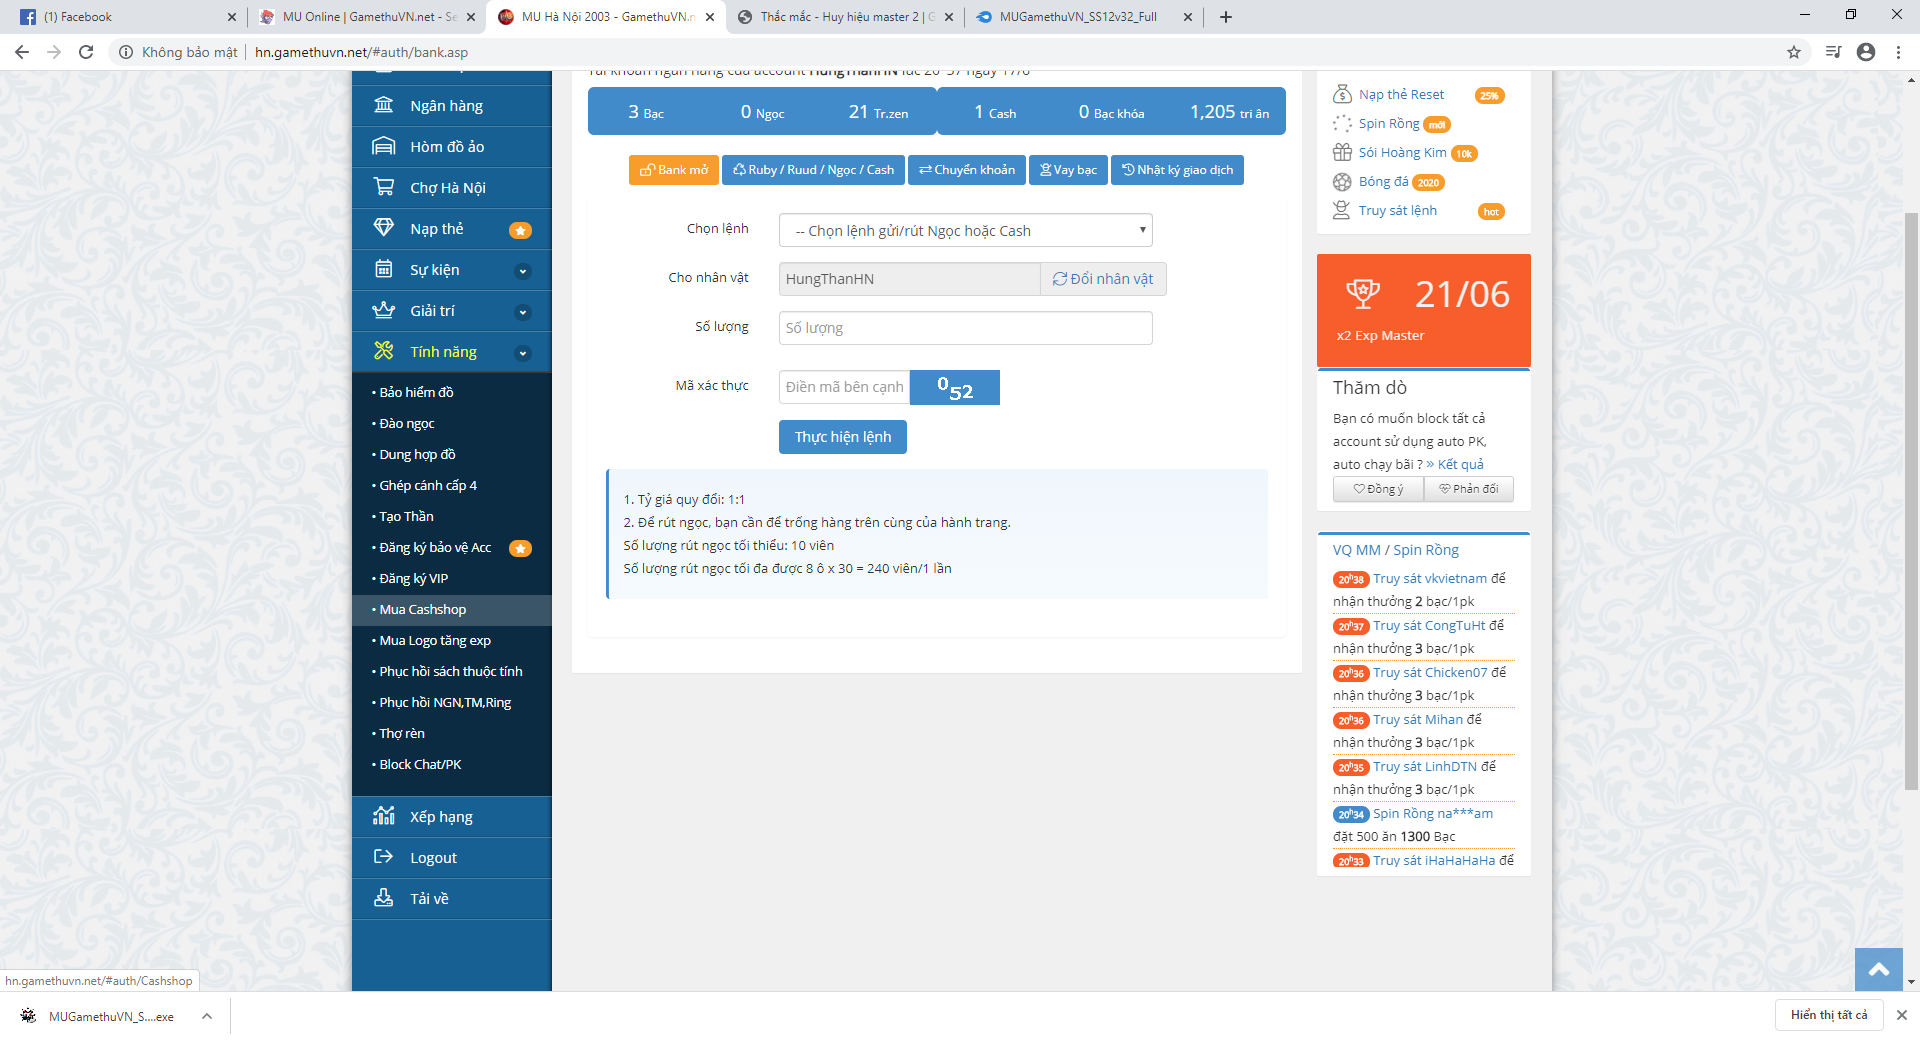This screenshot has height=1040, width=1920.
Task: Select Mua Cashshop in the sidebar
Action: pos(423,610)
